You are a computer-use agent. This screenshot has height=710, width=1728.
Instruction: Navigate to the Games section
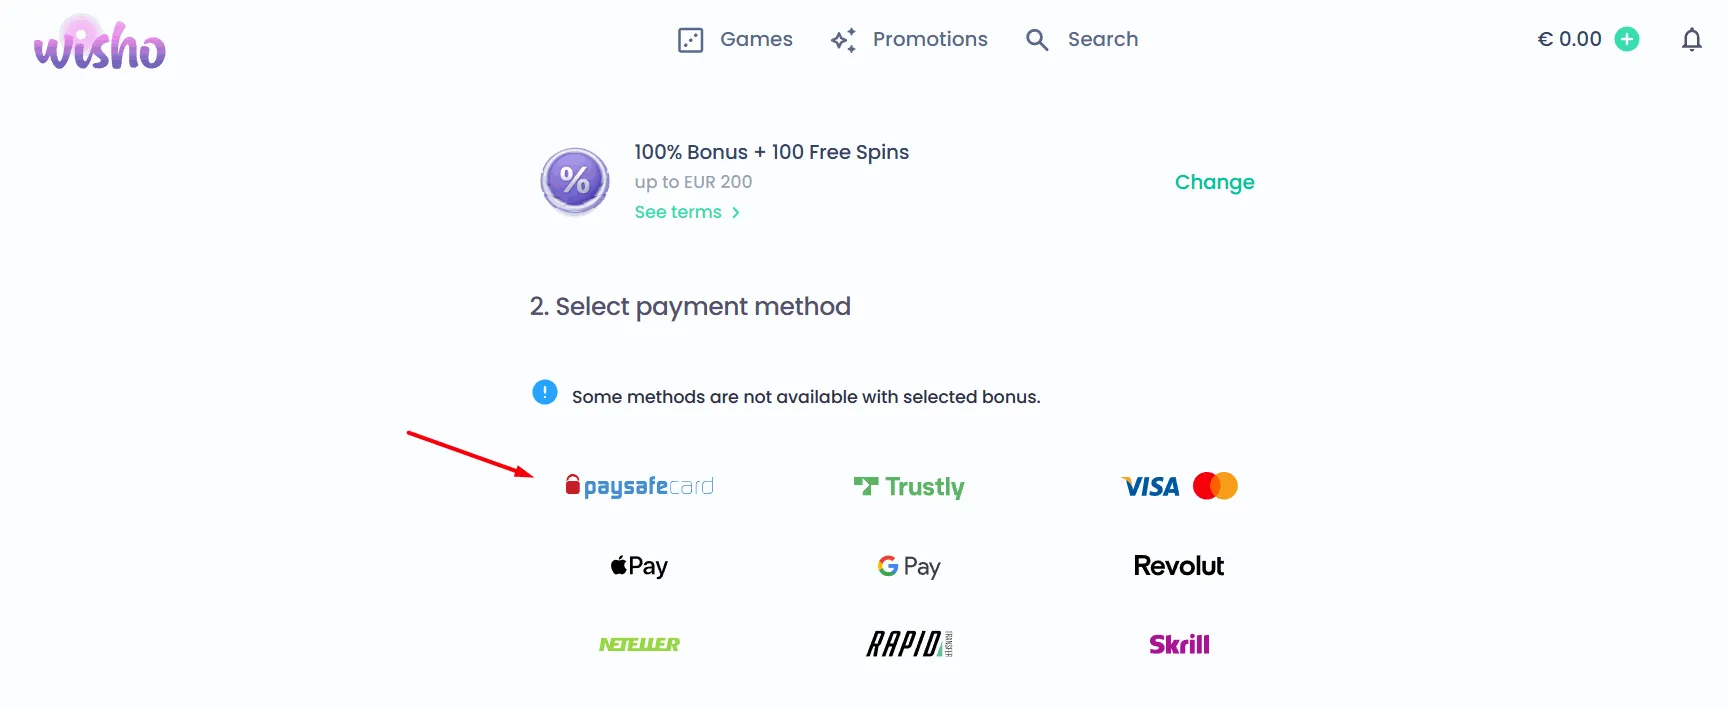[x=735, y=39]
